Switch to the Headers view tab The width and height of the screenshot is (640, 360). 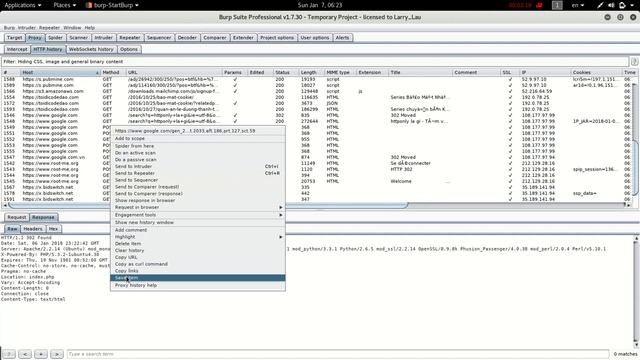tap(33, 229)
